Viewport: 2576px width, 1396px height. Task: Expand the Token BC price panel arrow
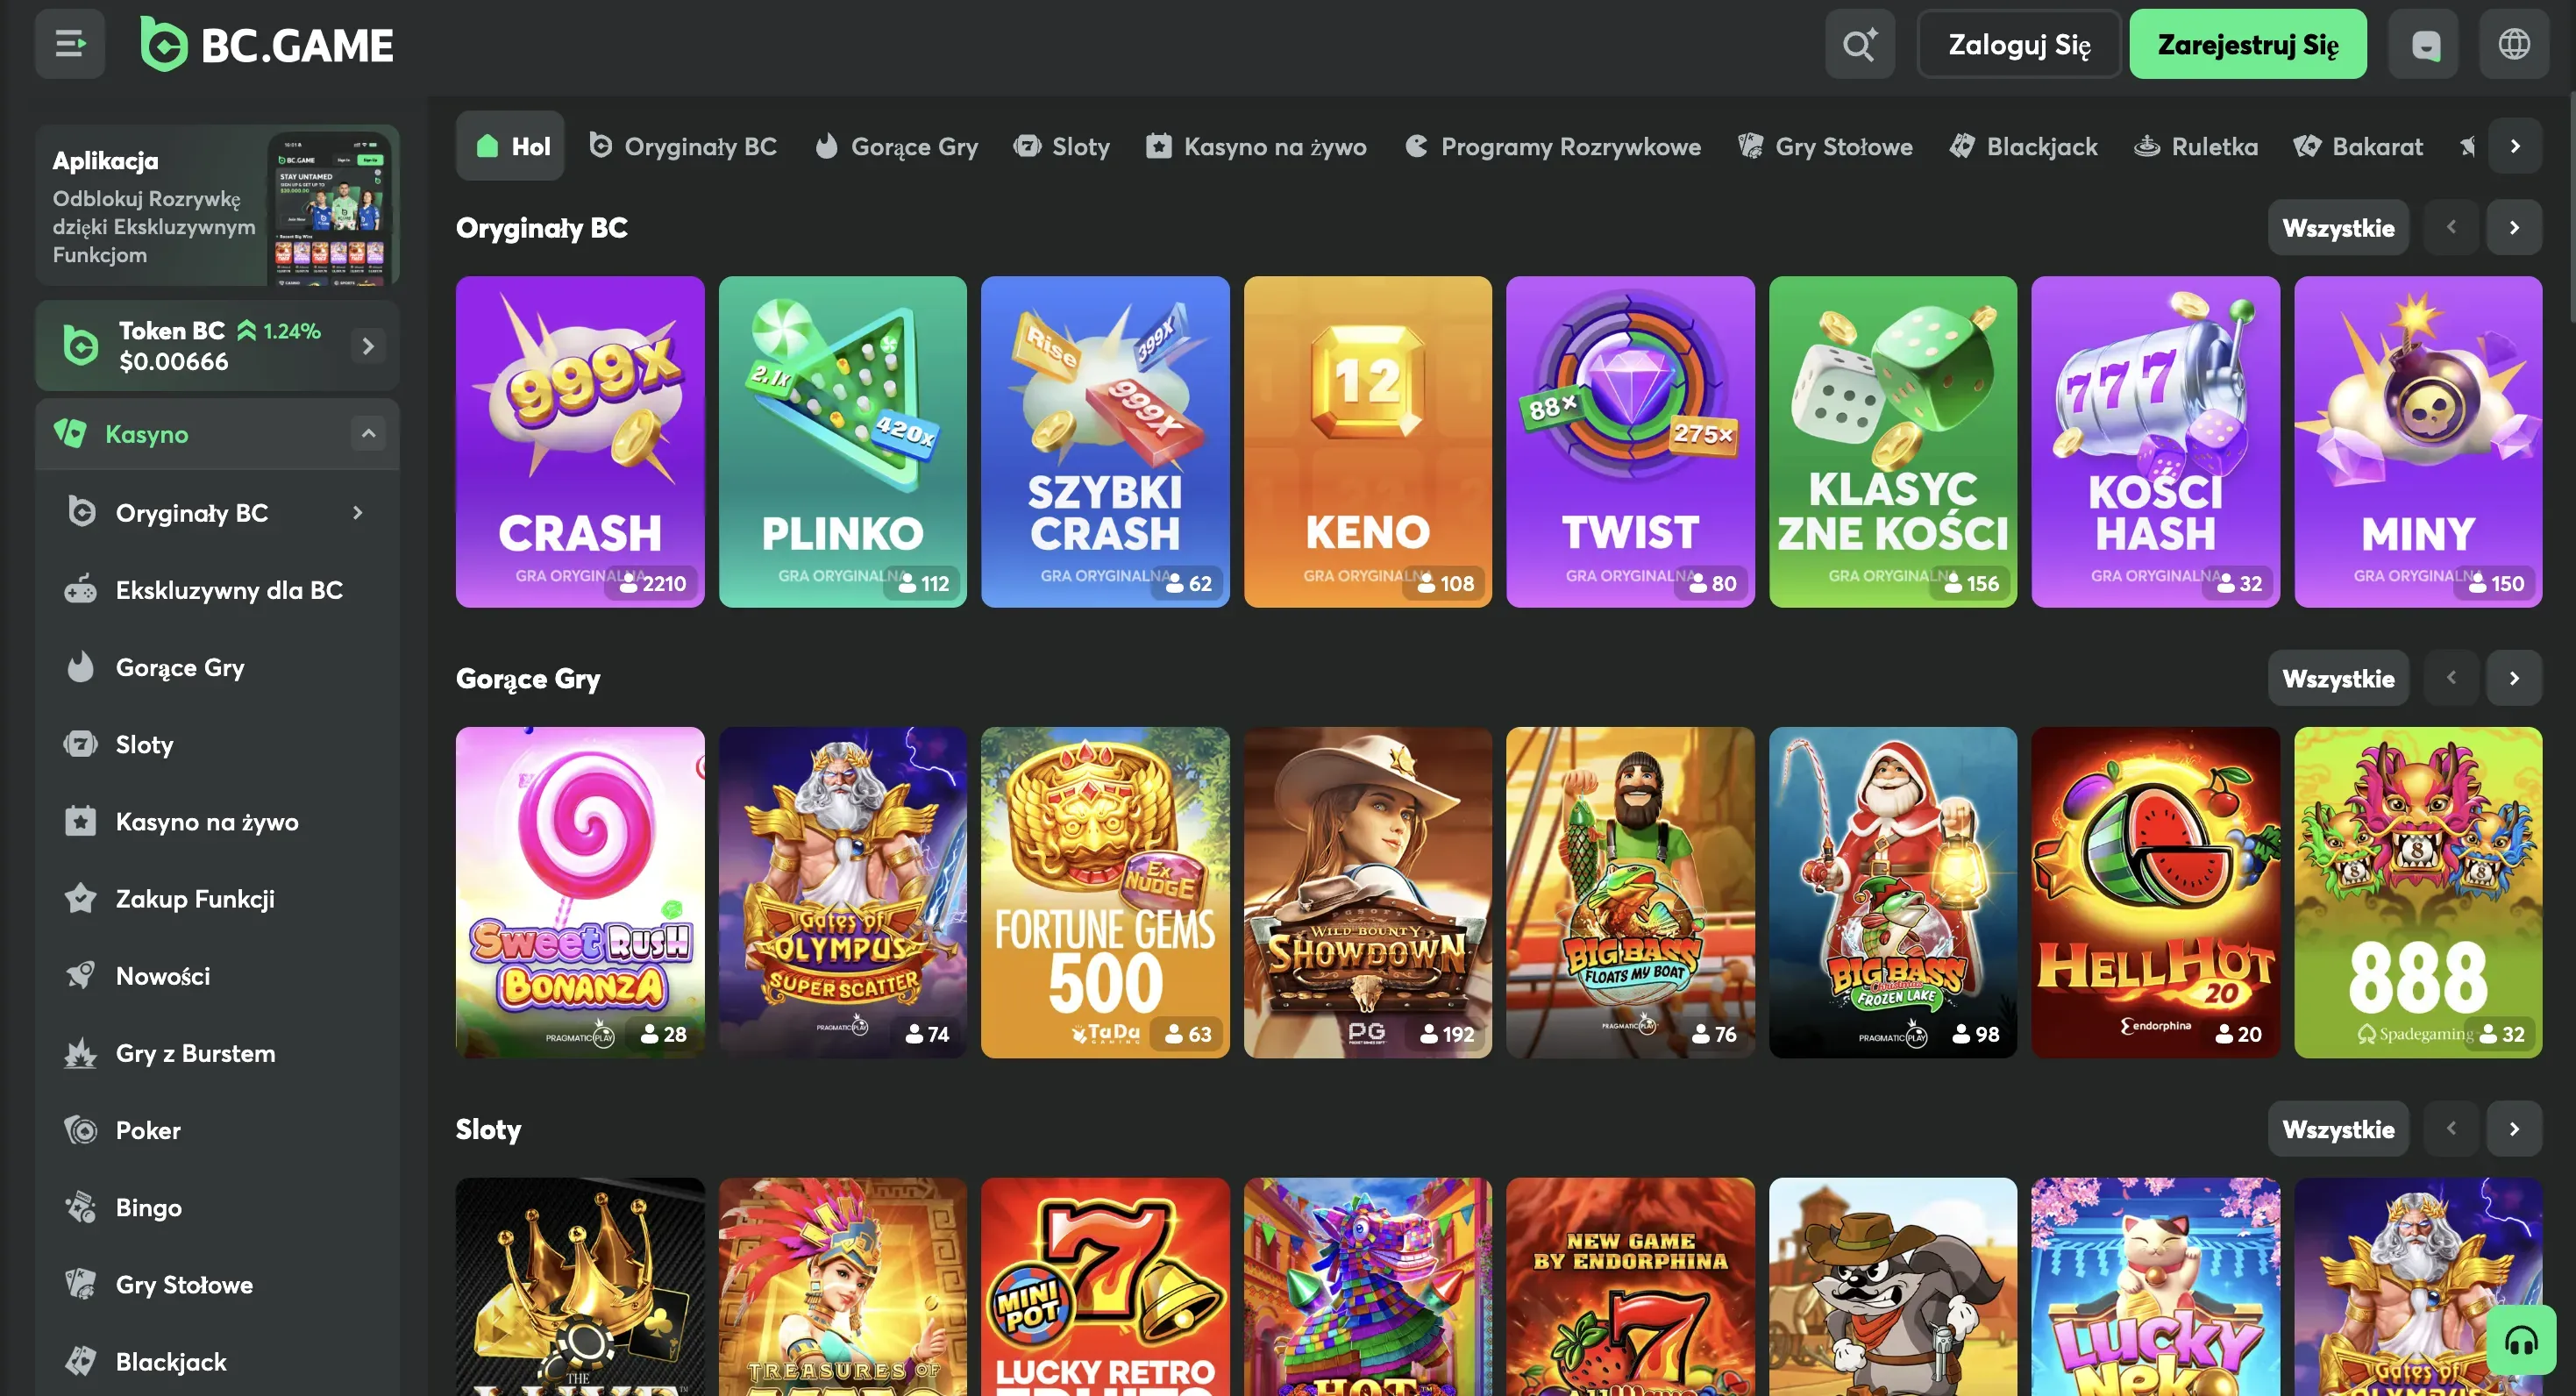coord(368,345)
